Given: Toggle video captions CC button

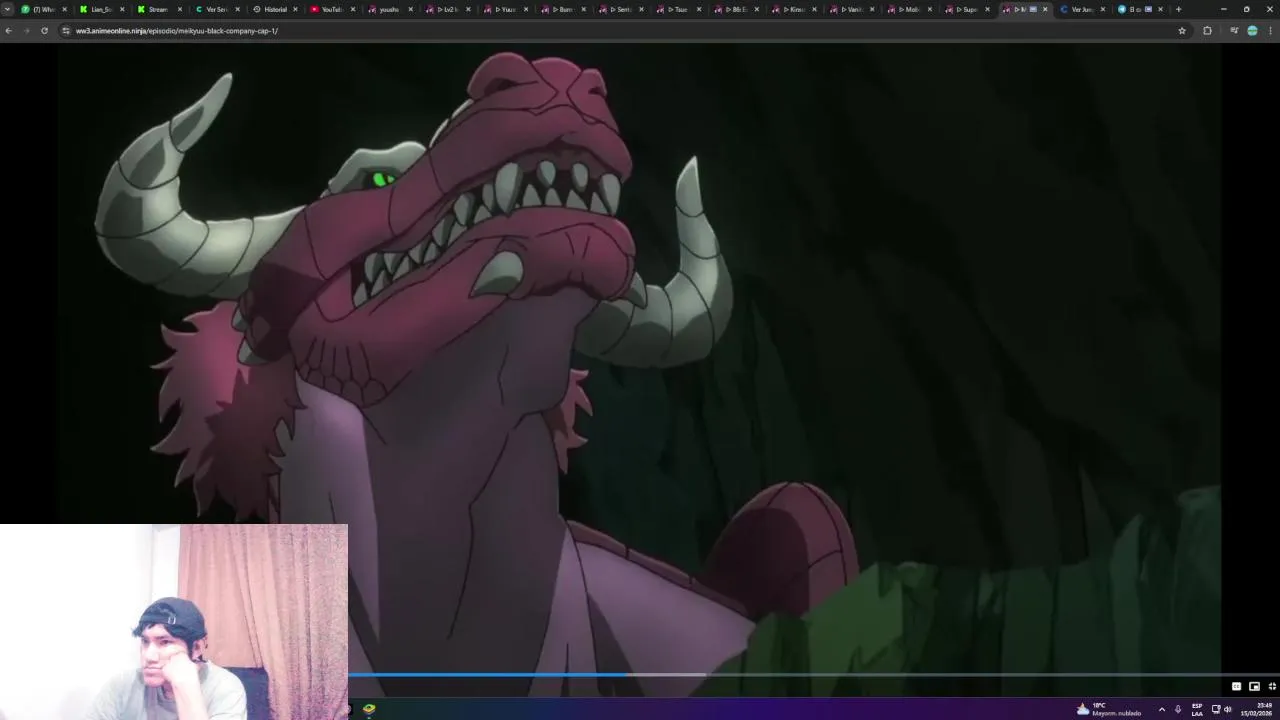Looking at the screenshot, I should coord(1236,686).
